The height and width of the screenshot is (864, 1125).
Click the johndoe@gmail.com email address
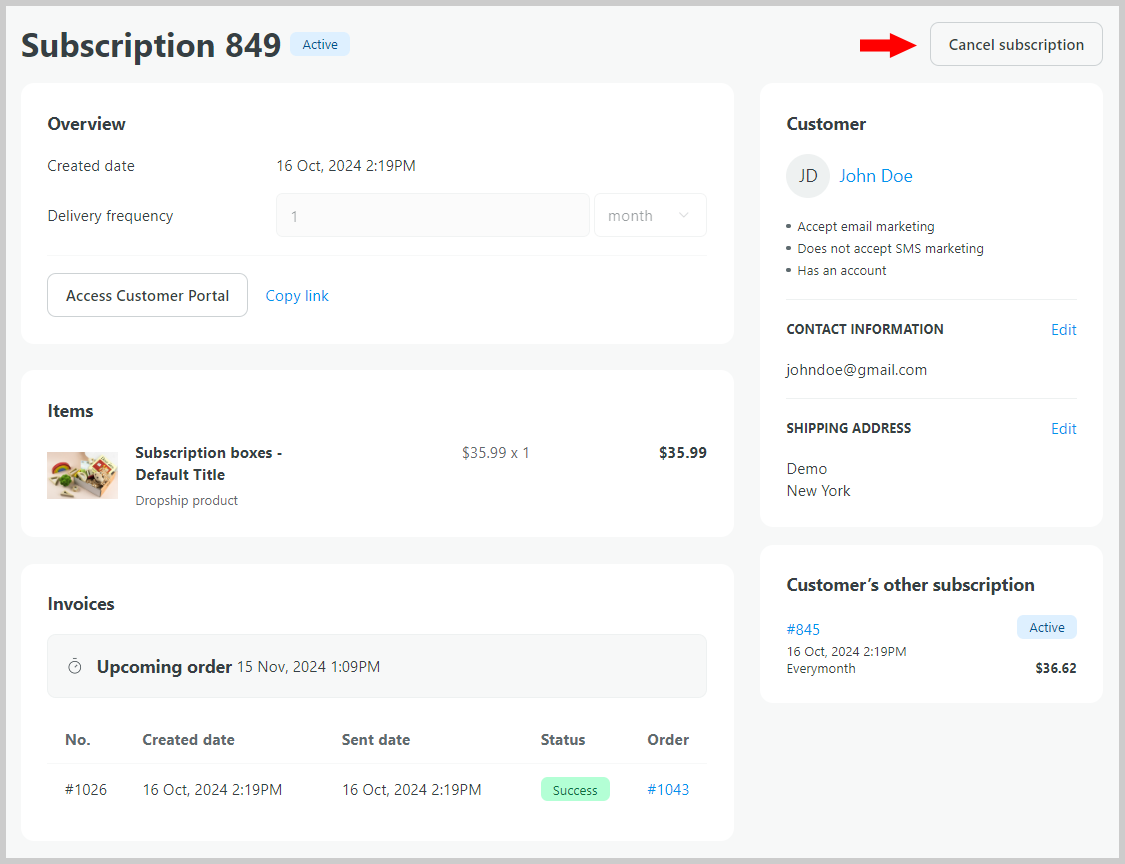856,370
